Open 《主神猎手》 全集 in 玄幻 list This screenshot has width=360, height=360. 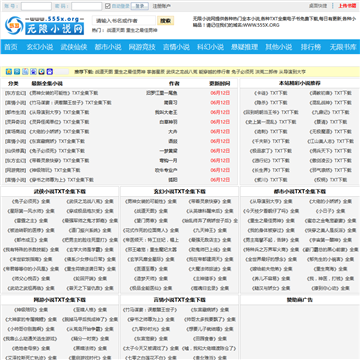210,279
